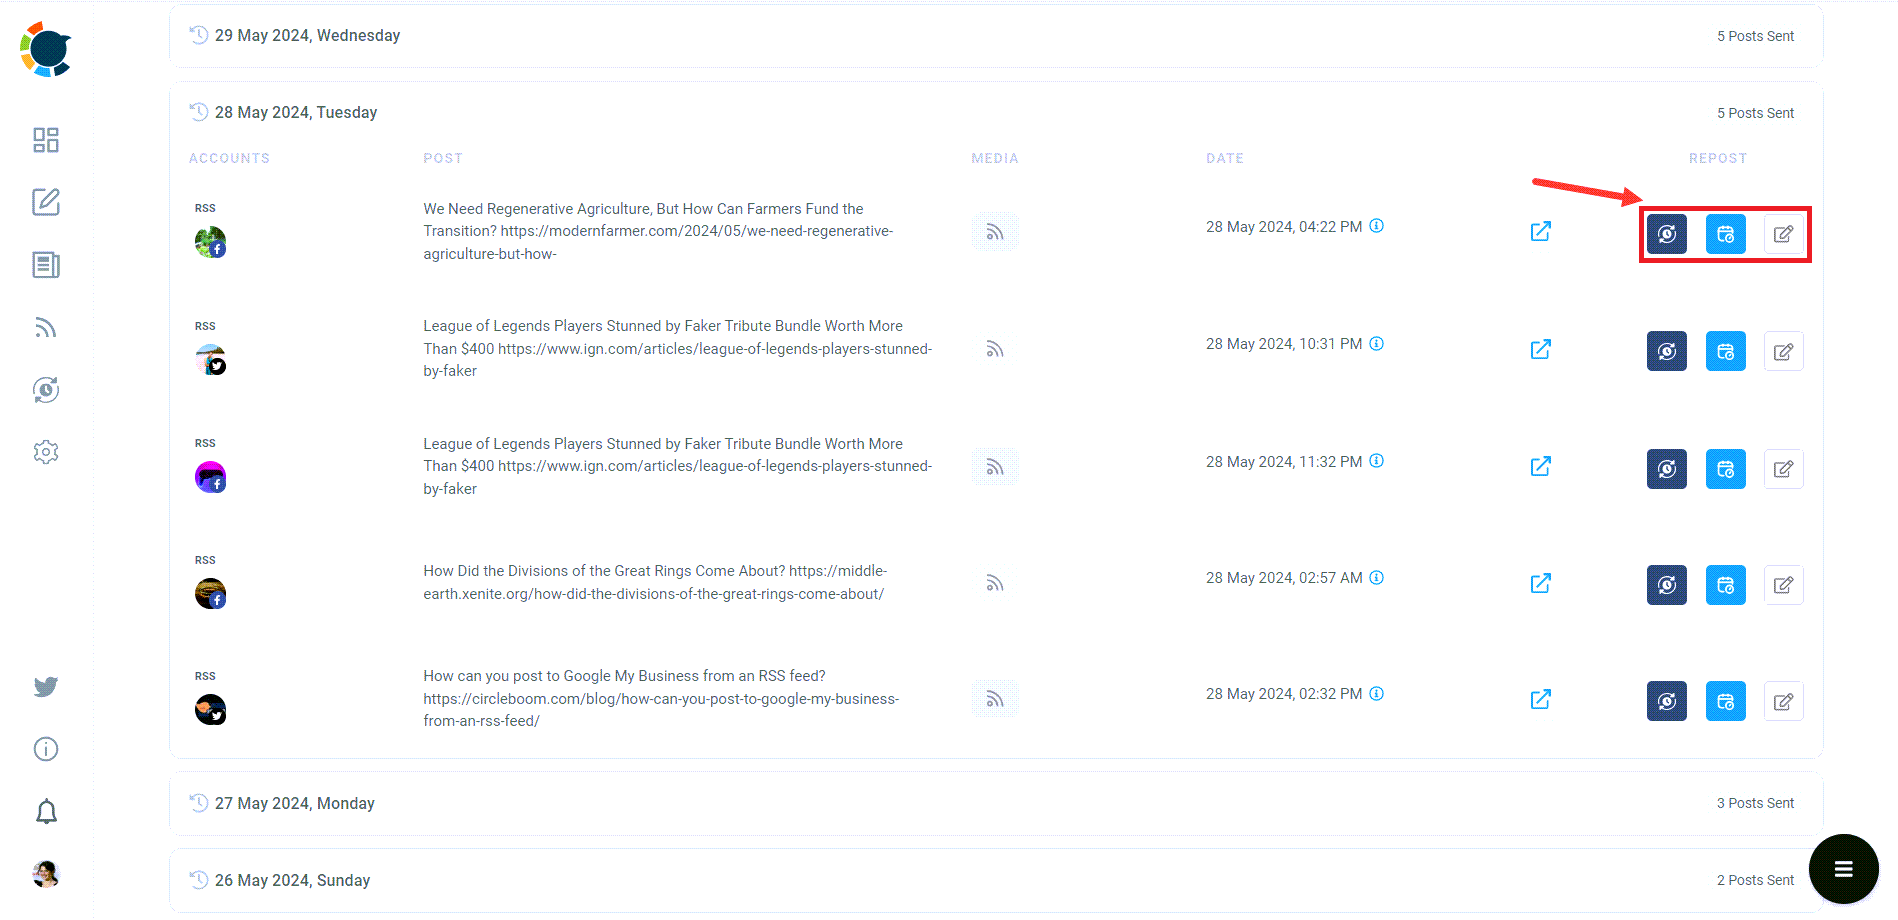
Task: Expand the 26 May 2024 Sunday section
Action: [292, 880]
